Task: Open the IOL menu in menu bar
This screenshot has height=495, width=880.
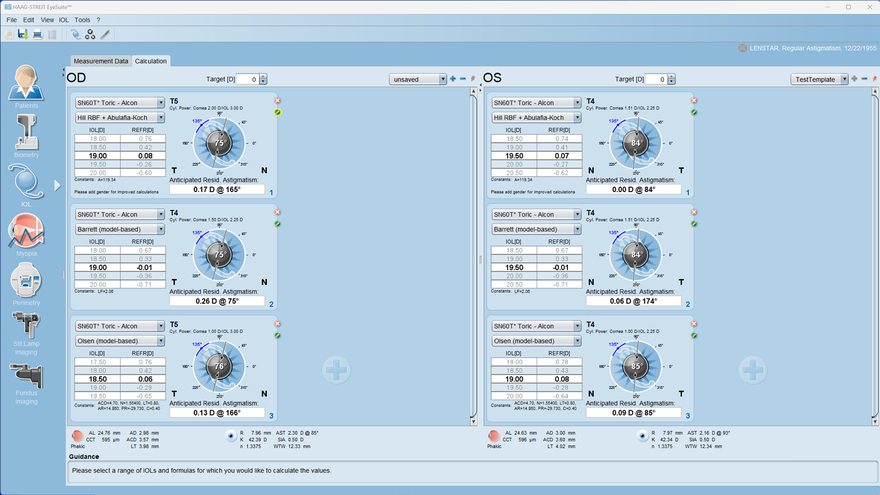Action: click(x=62, y=19)
